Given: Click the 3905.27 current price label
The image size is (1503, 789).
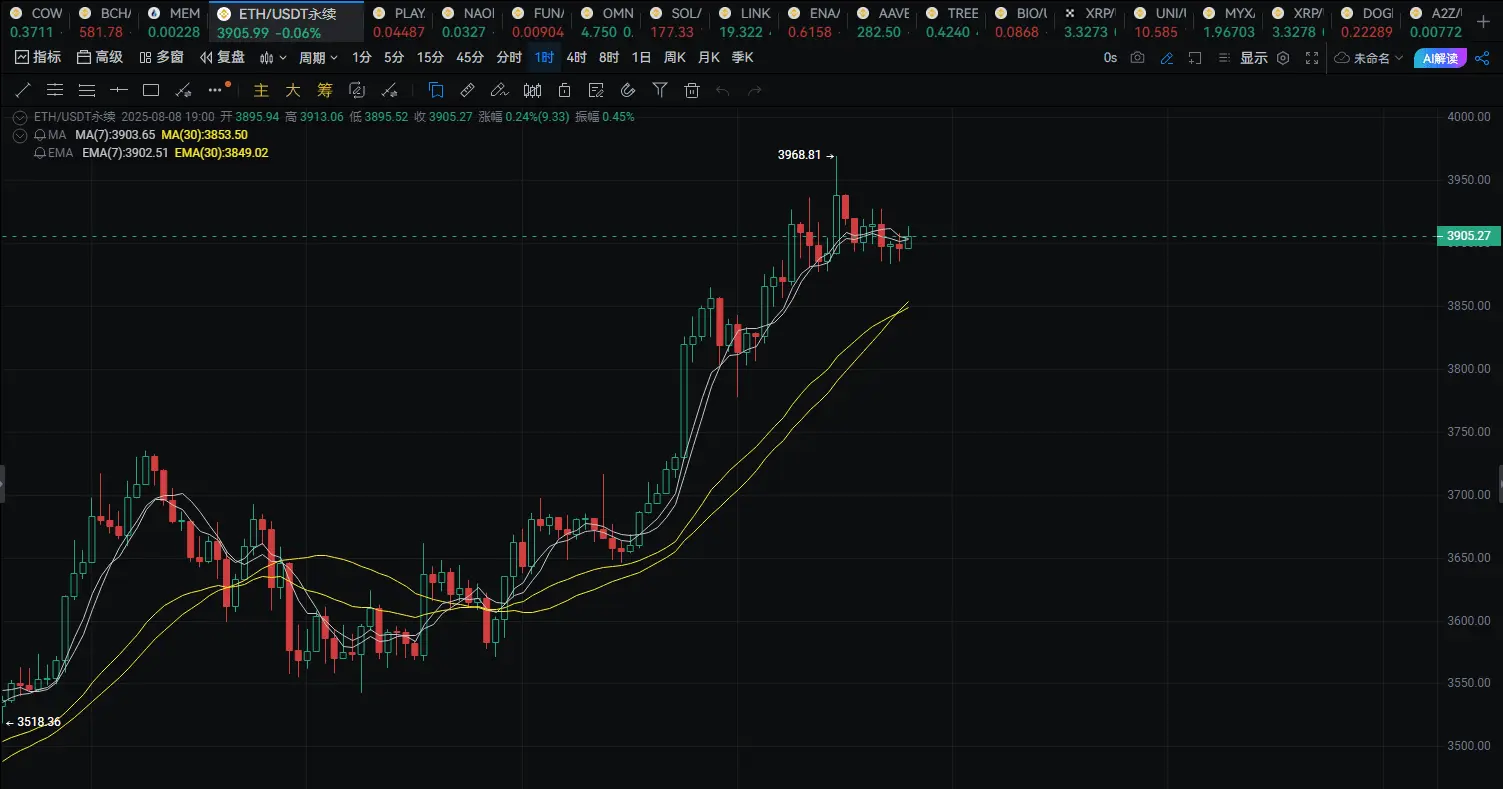Looking at the screenshot, I should 1468,236.
